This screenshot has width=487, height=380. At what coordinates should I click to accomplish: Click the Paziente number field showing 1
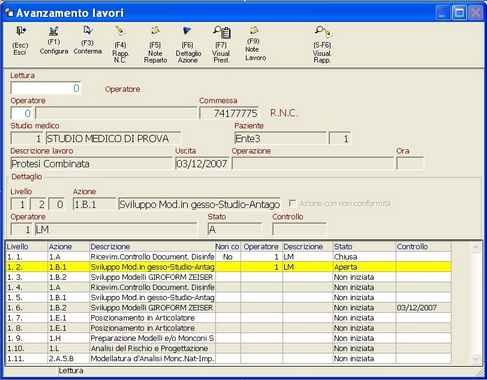339,139
